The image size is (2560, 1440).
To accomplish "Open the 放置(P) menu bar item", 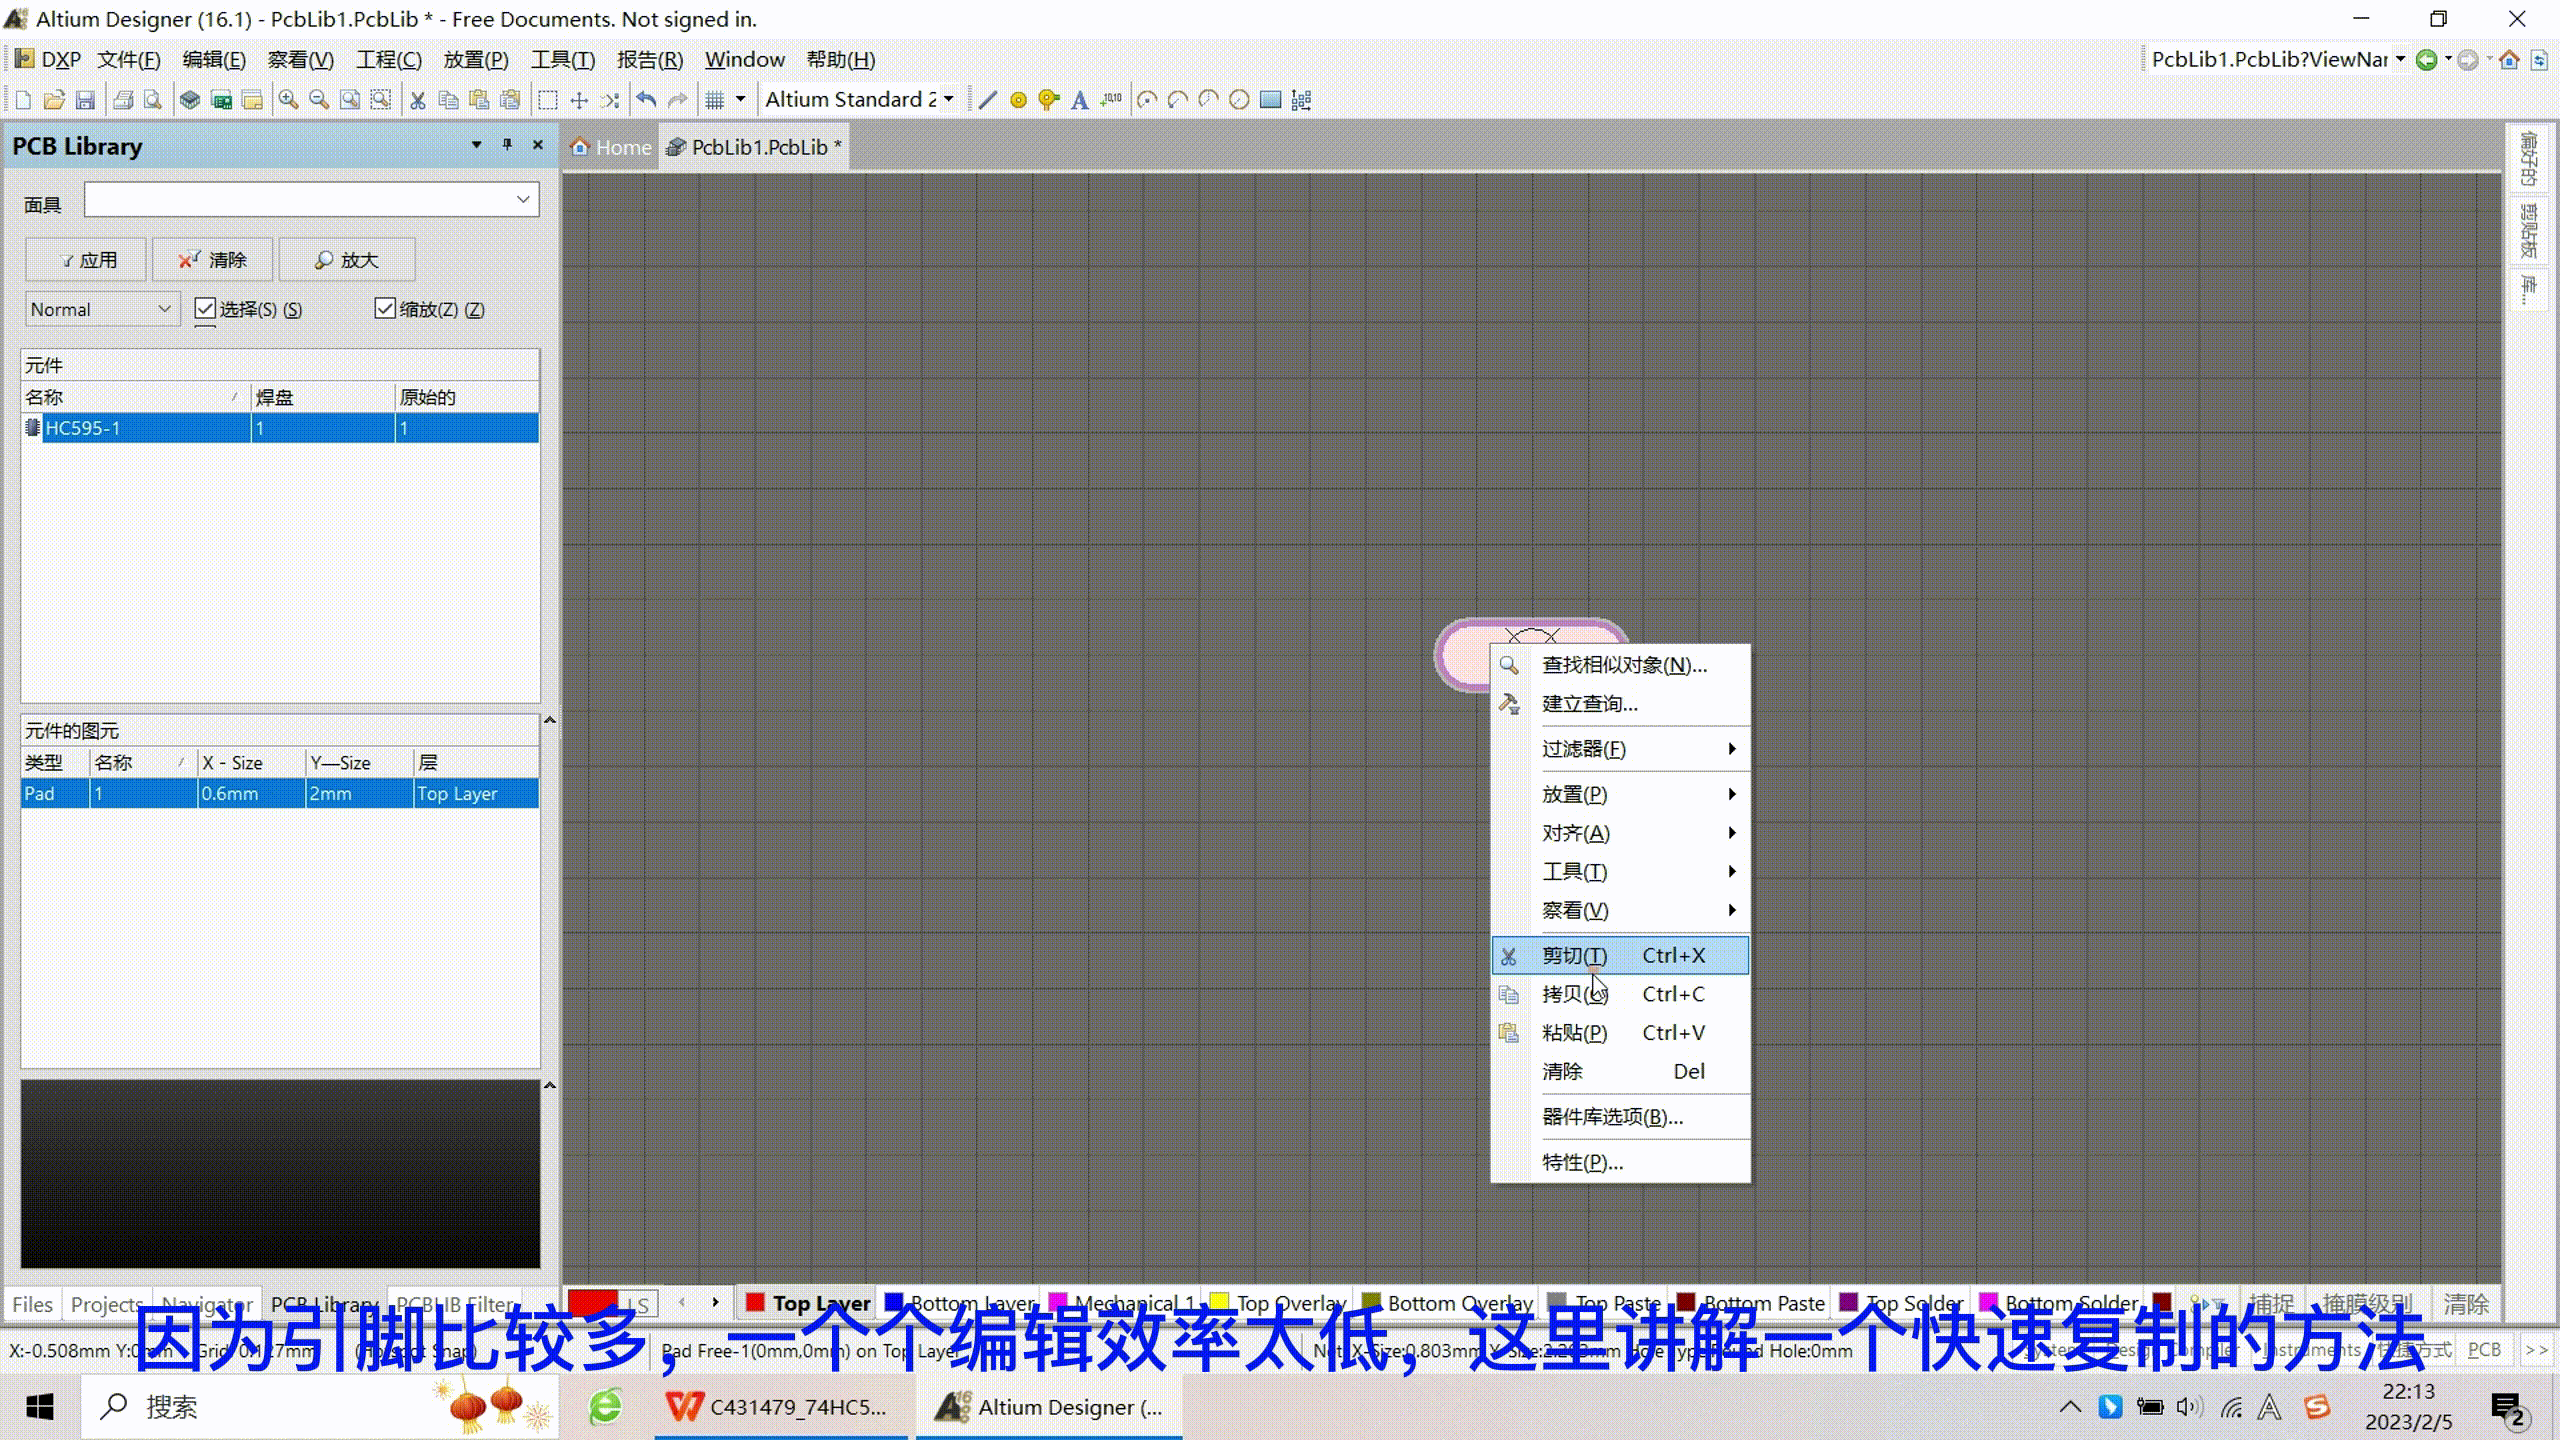I will tap(475, 60).
